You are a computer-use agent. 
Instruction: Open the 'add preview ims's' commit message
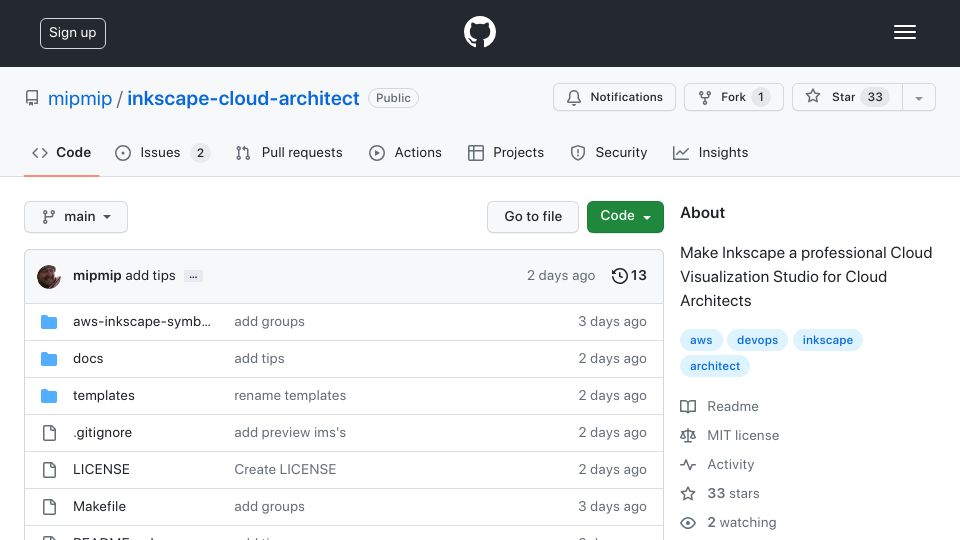pyautogui.click(x=290, y=433)
